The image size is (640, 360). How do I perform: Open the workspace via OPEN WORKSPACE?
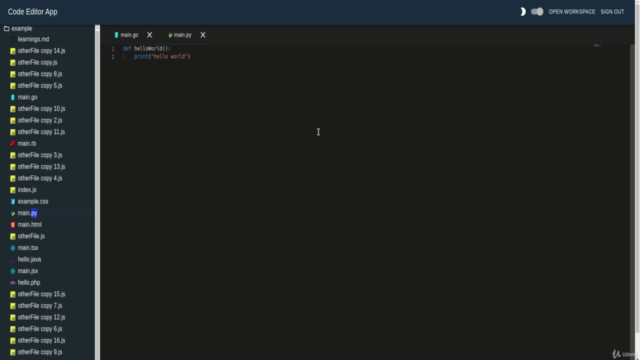click(x=571, y=12)
